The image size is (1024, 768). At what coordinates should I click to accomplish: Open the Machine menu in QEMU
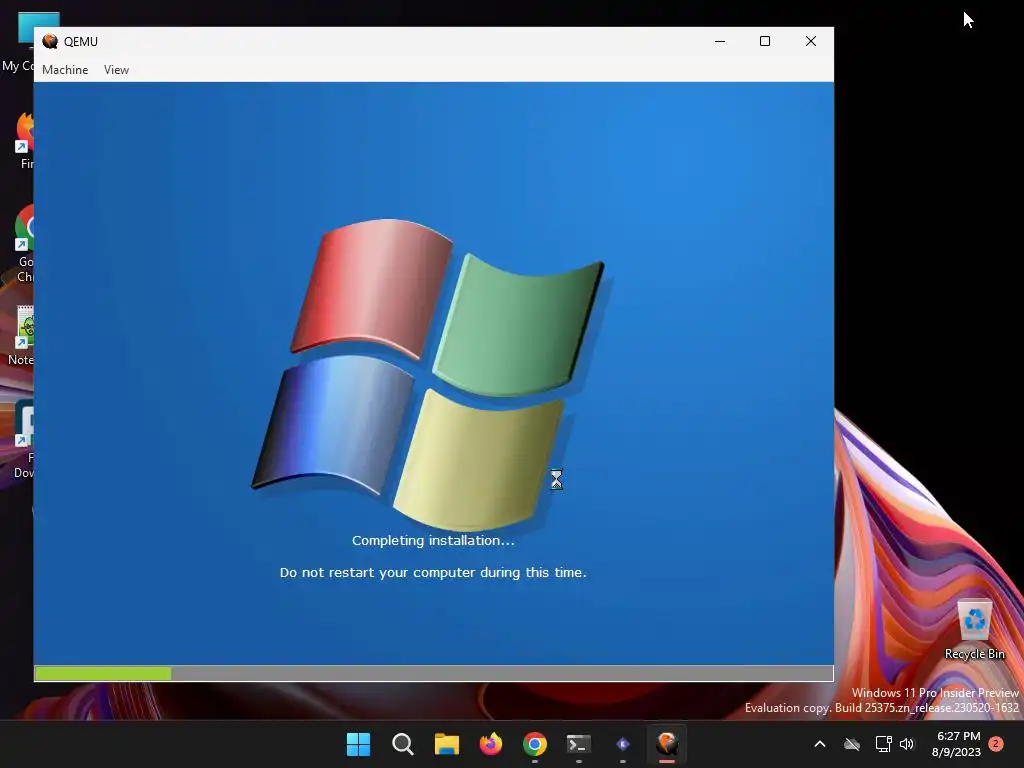tap(65, 70)
